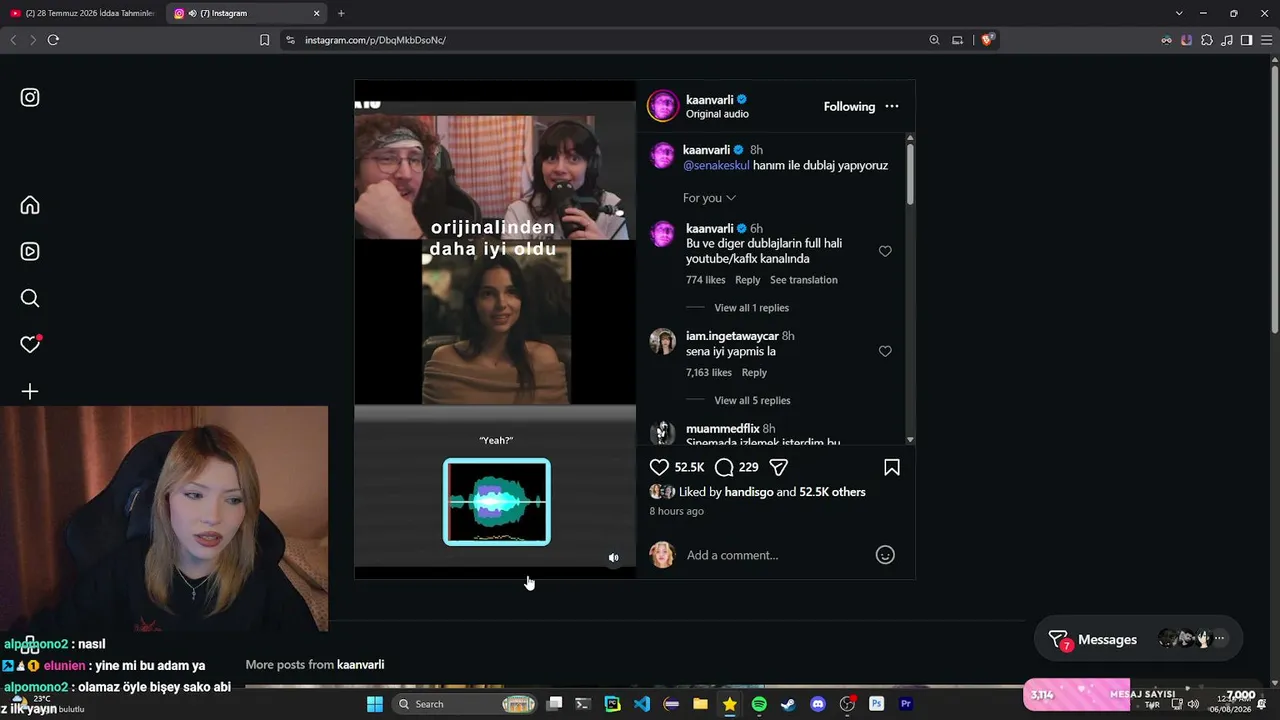Open the tab search dropdown arrow
Screen dimensions: 1280x720
tap(1179, 13)
